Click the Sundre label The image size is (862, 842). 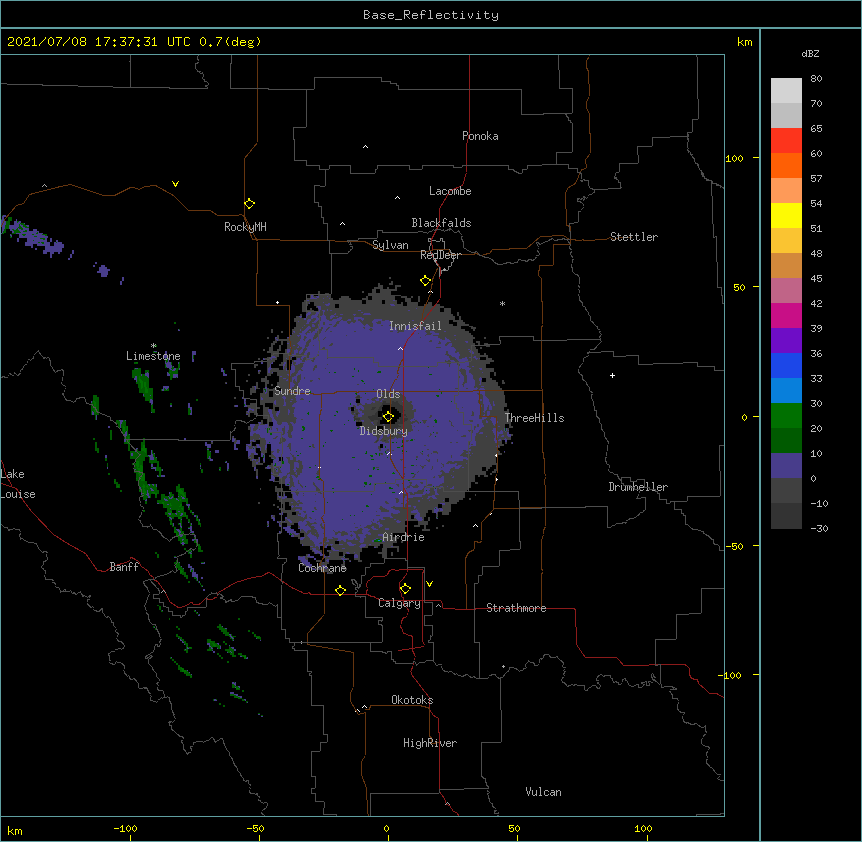[292, 391]
